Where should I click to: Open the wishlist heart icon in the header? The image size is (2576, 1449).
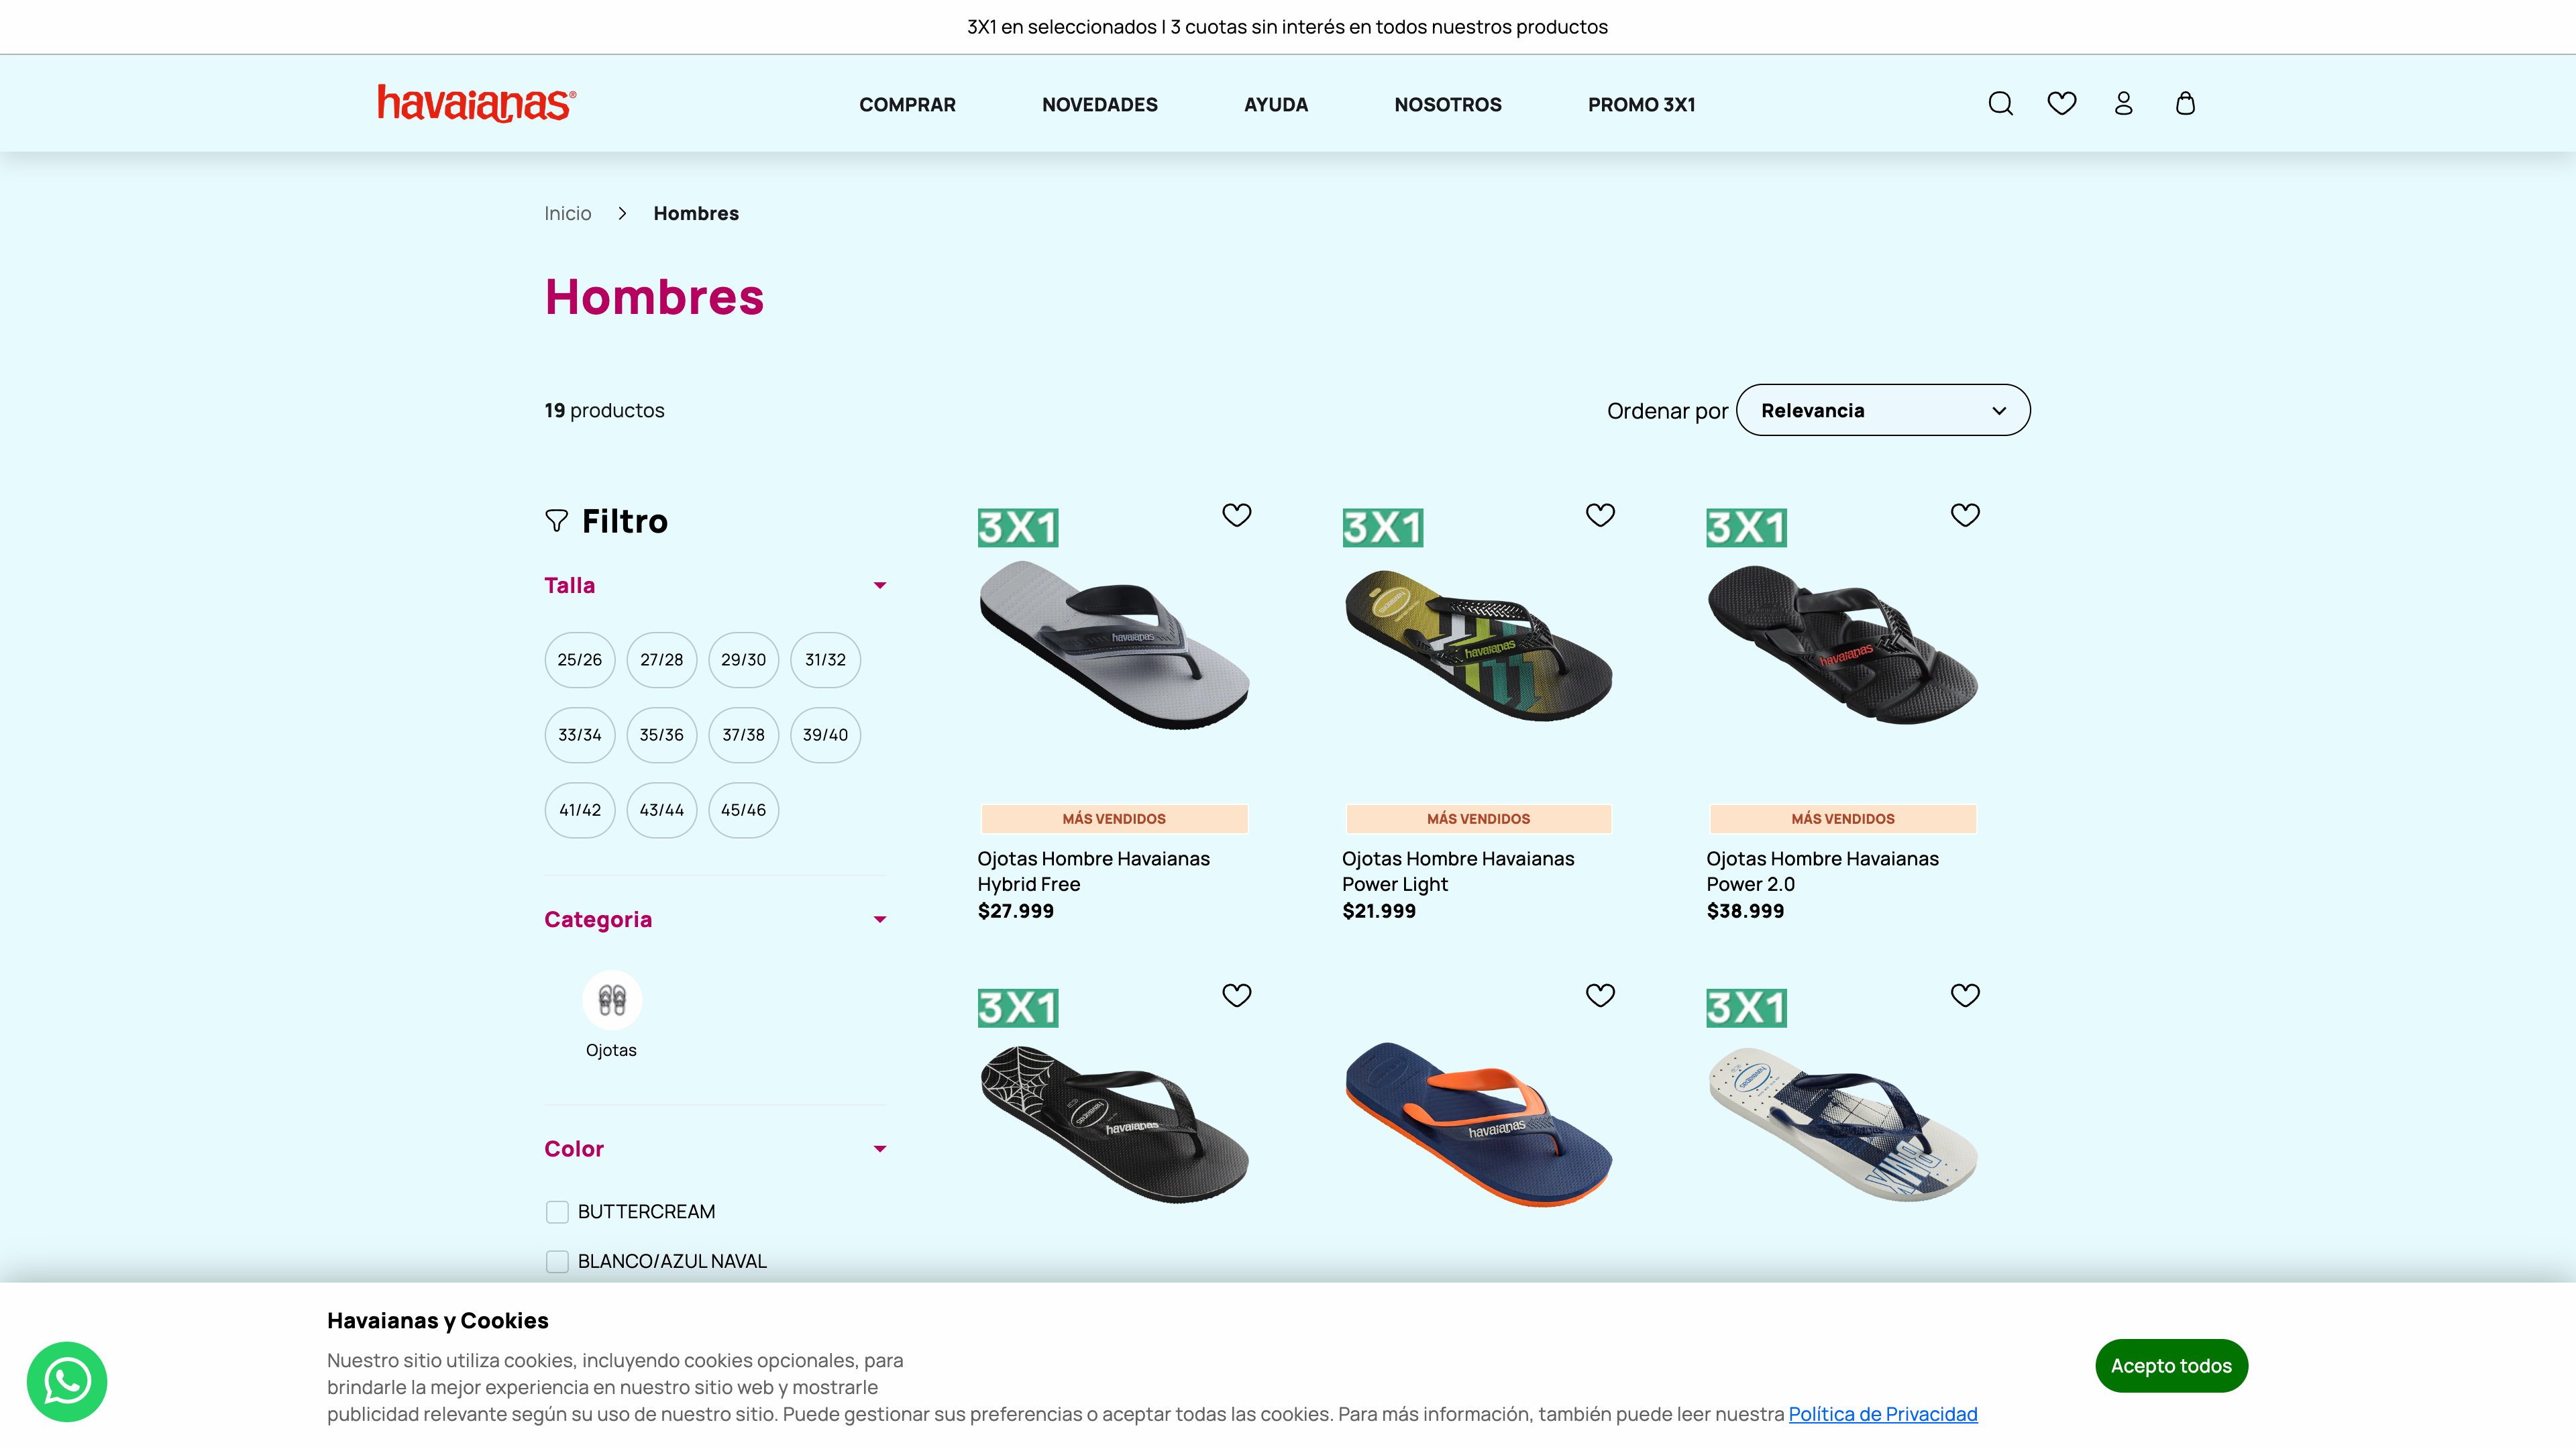pyautogui.click(x=2062, y=103)
